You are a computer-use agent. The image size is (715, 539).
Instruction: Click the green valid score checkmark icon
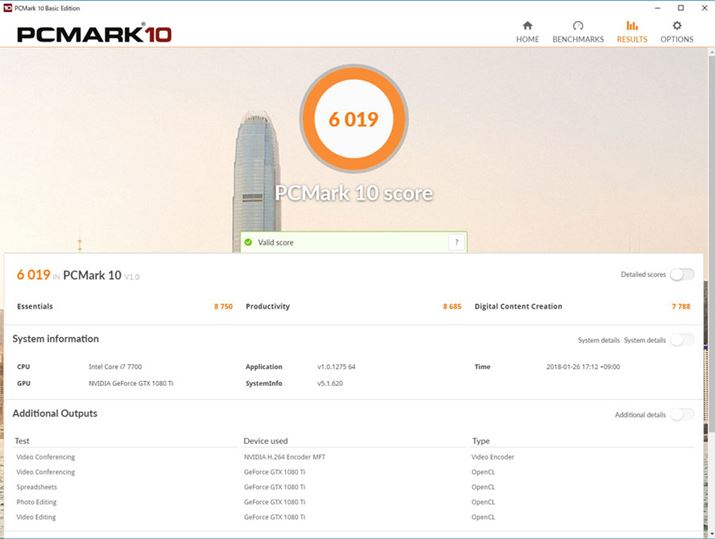coord(248,242)
